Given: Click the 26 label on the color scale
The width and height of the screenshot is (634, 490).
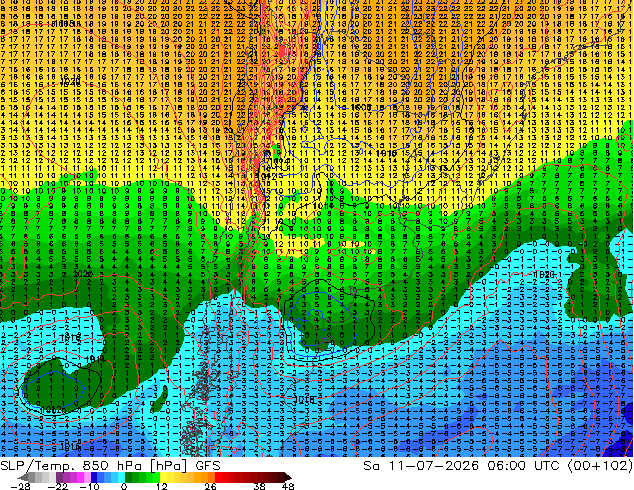Looking at the screenshot, I should tap(210, 486).
